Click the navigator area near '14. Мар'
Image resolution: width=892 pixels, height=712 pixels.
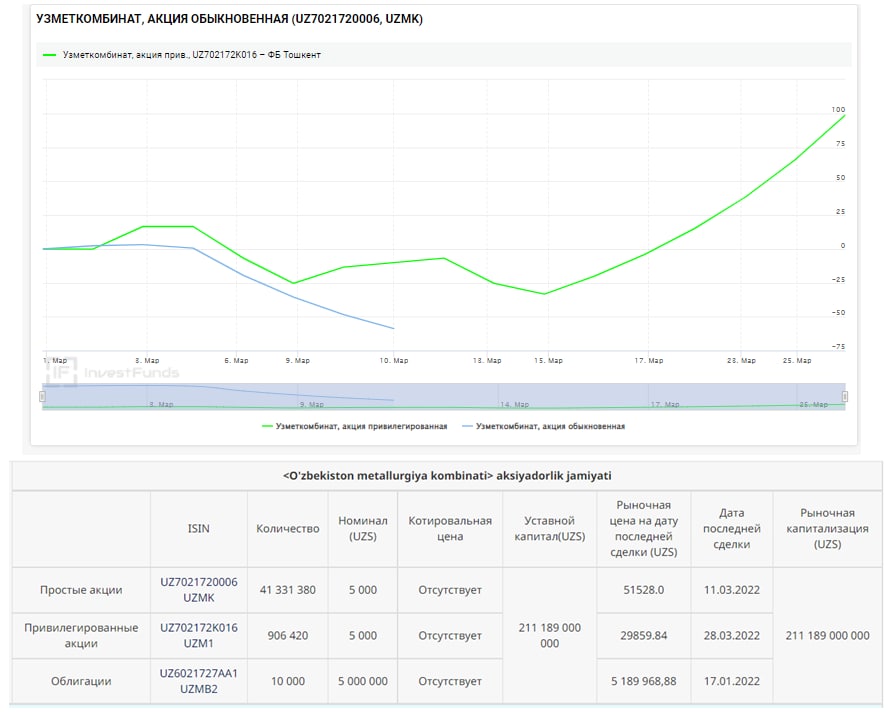513,404
